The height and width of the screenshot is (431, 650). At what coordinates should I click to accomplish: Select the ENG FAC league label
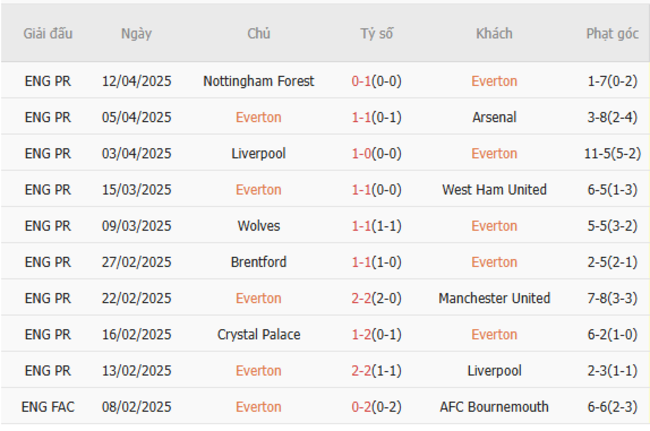tap(48, 407)
